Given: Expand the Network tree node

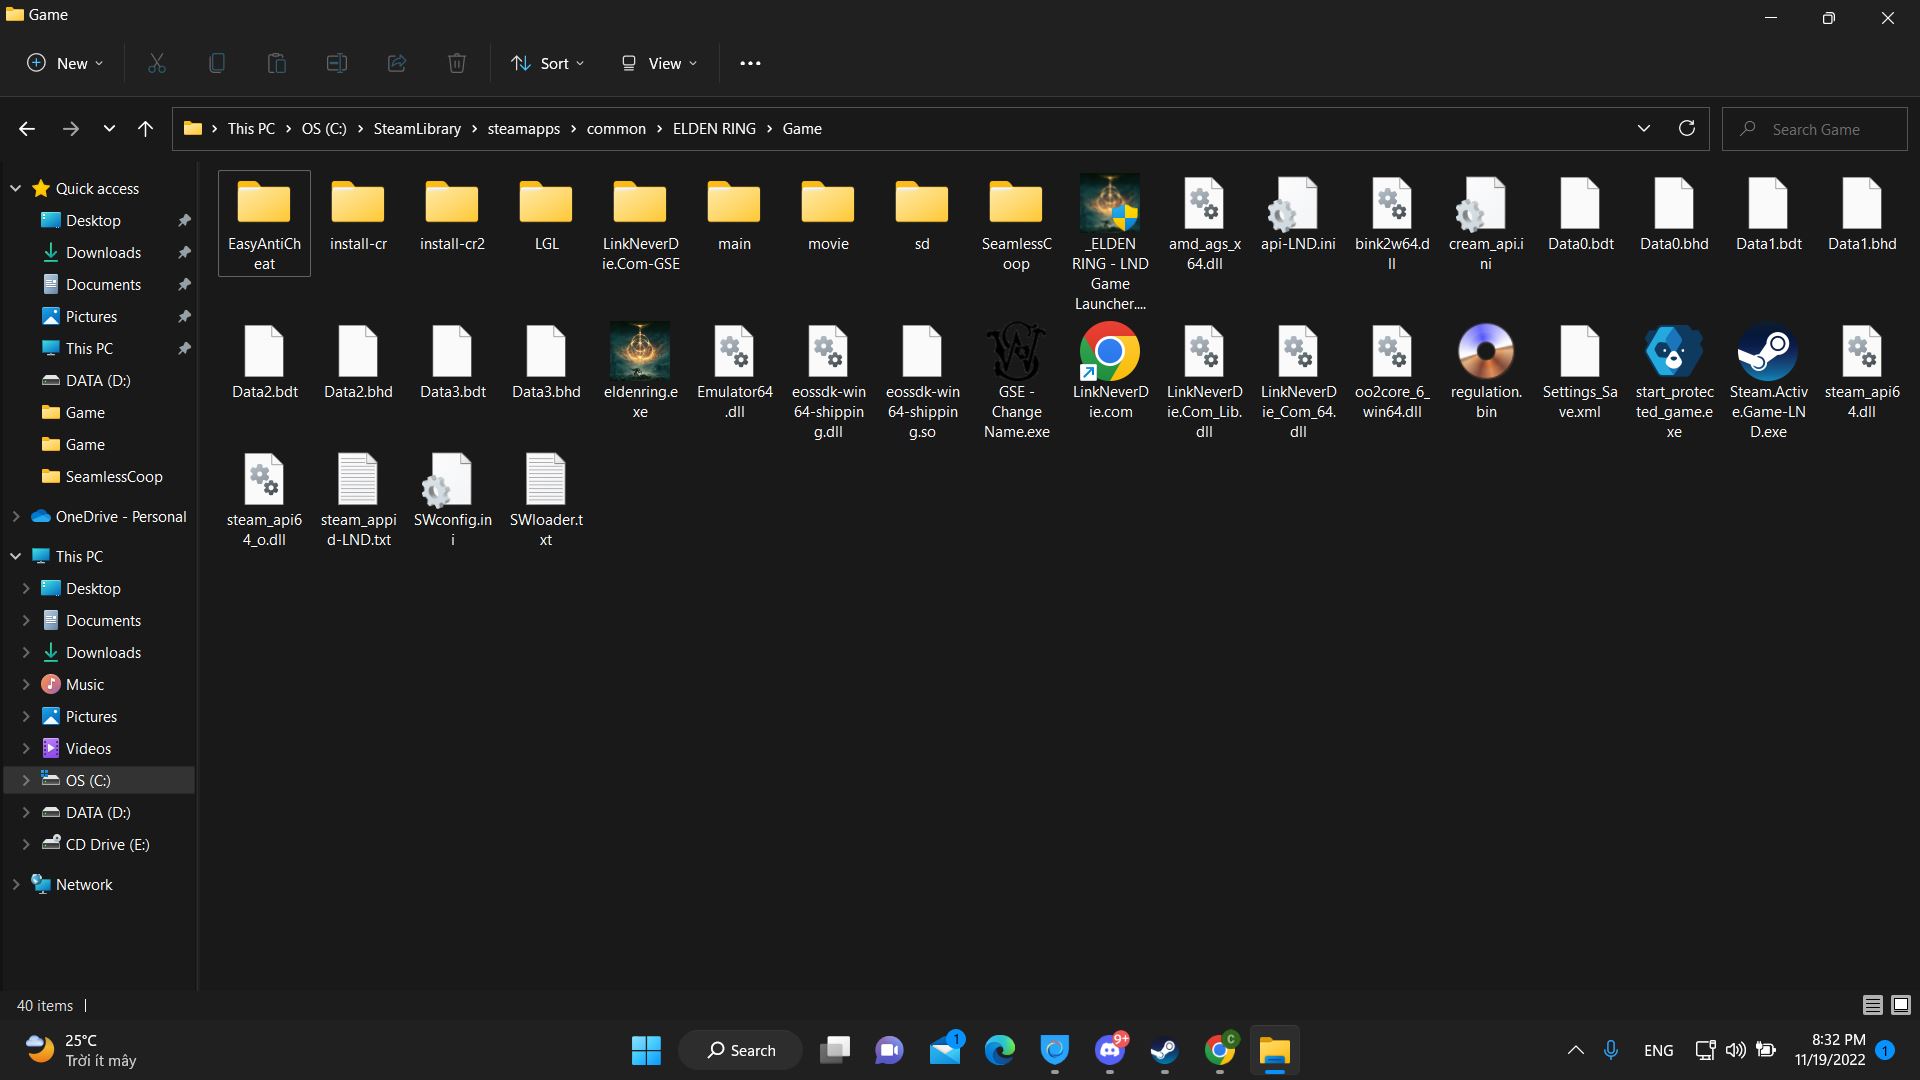Looking at the screenshot, I should [x=15, y=884].
